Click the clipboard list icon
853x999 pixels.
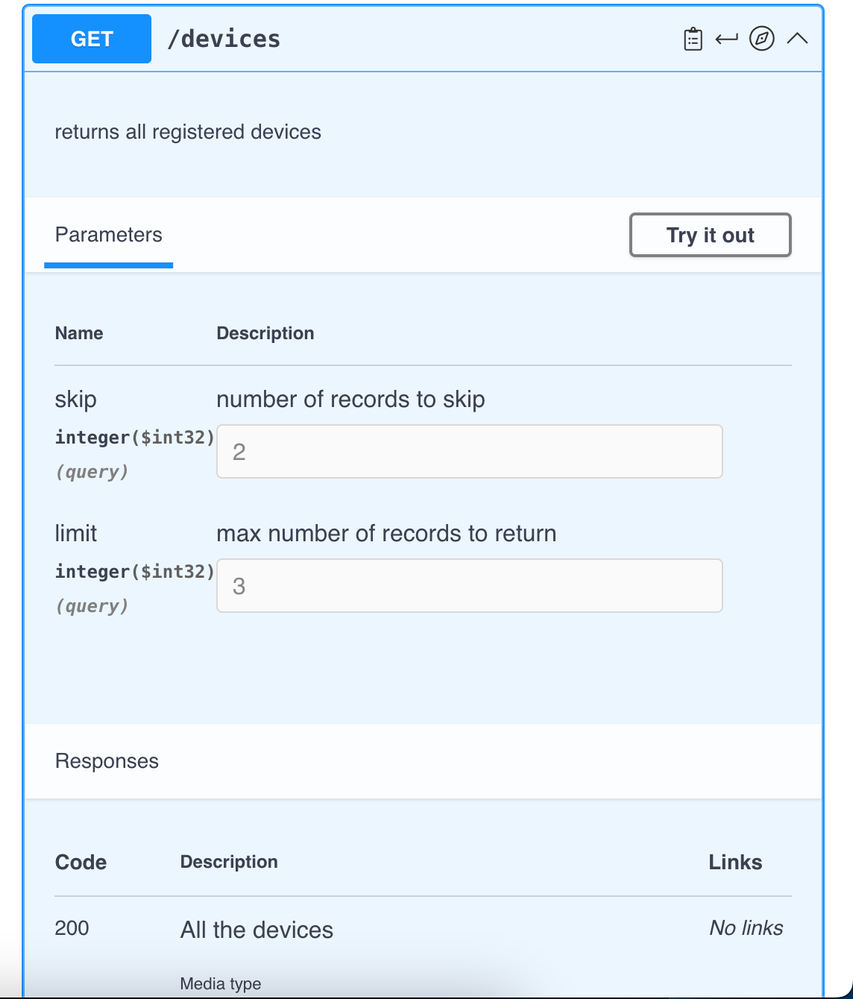tap(693, 39)
